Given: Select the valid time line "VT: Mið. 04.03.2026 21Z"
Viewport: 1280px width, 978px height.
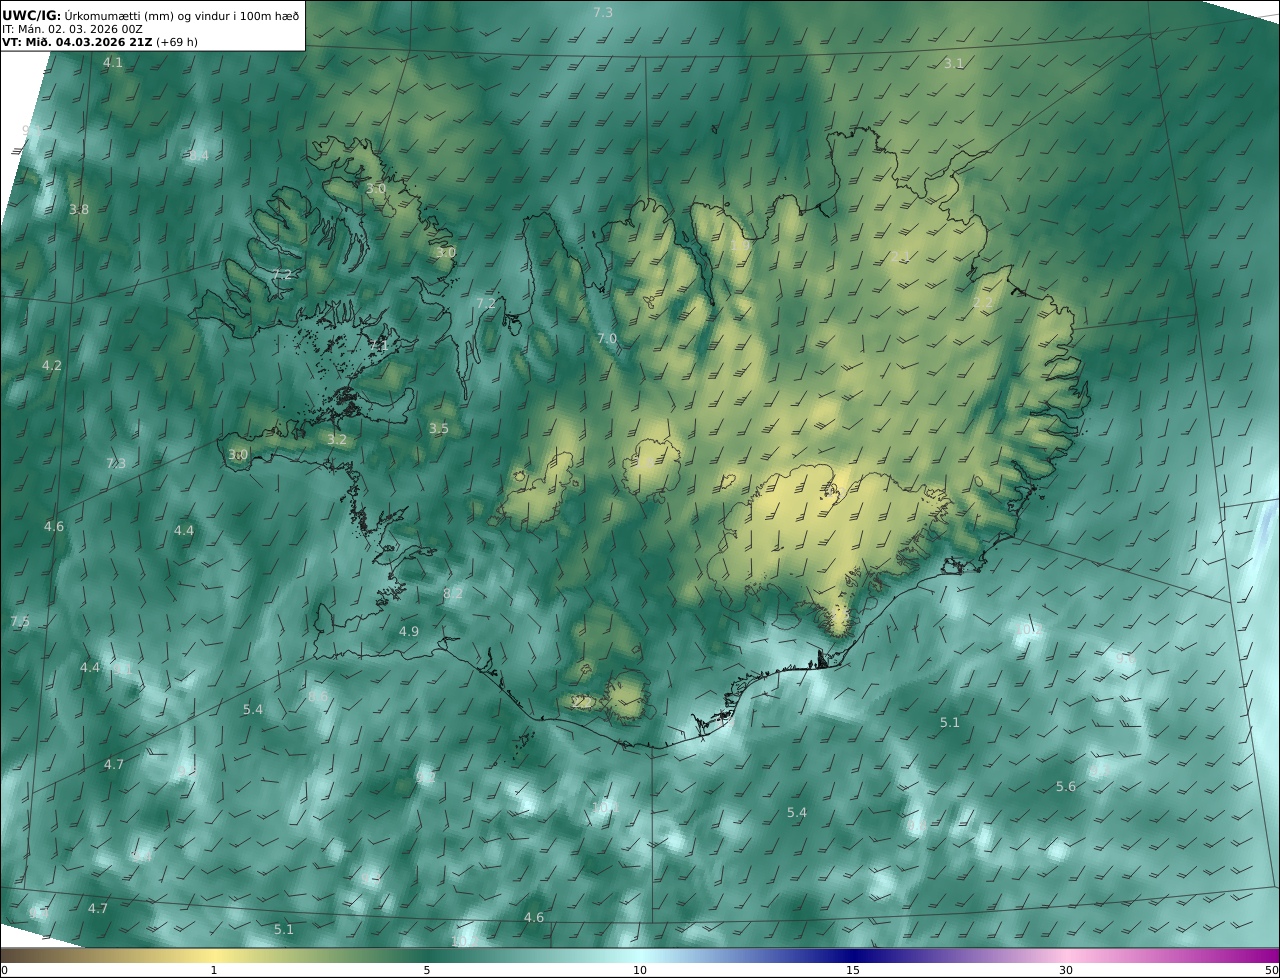Looking at the screenshot, I should click(x=77, y=42).
